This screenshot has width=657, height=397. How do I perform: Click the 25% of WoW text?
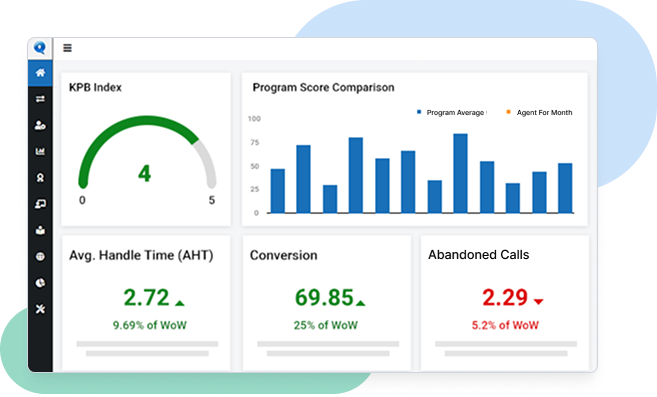326,325
